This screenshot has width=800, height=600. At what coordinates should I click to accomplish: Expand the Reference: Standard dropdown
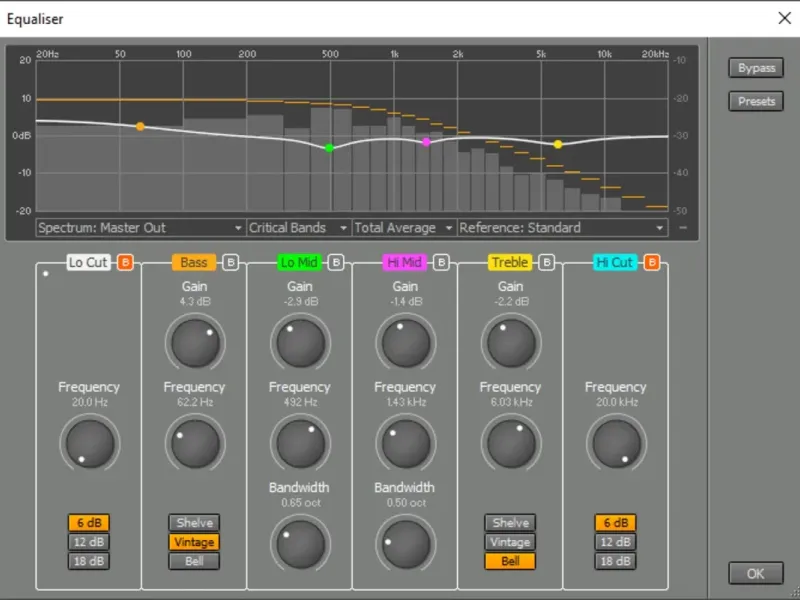tap(562, 228)
